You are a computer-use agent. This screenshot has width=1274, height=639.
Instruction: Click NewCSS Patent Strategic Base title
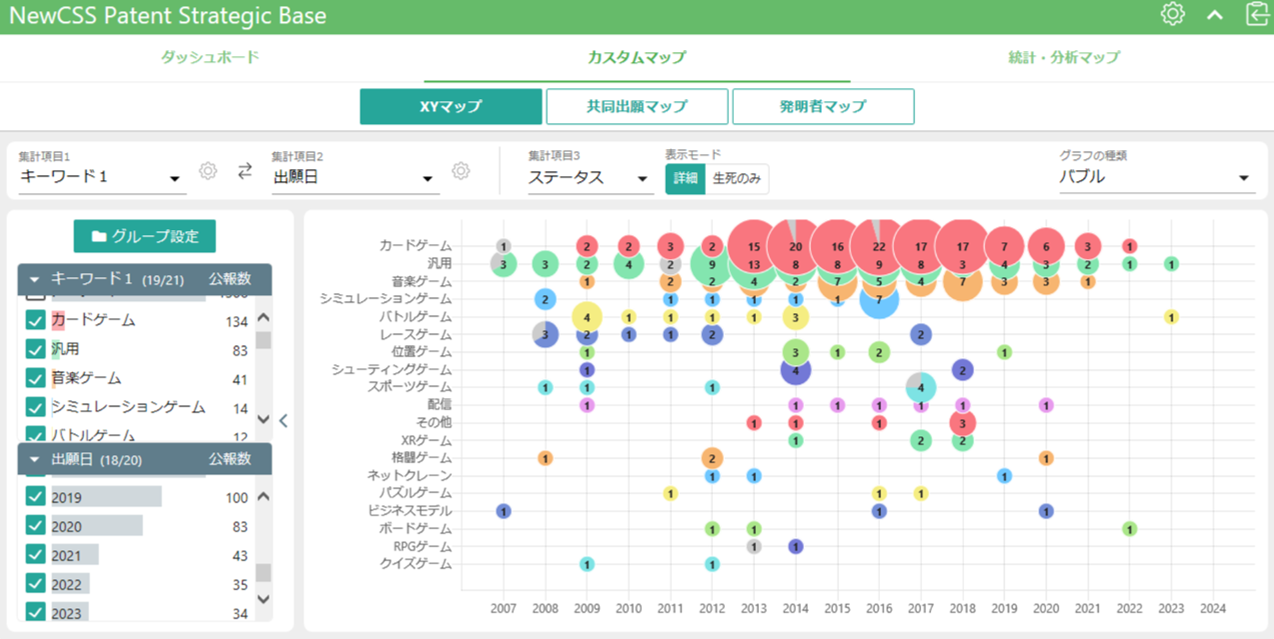[x=168, y=16]
